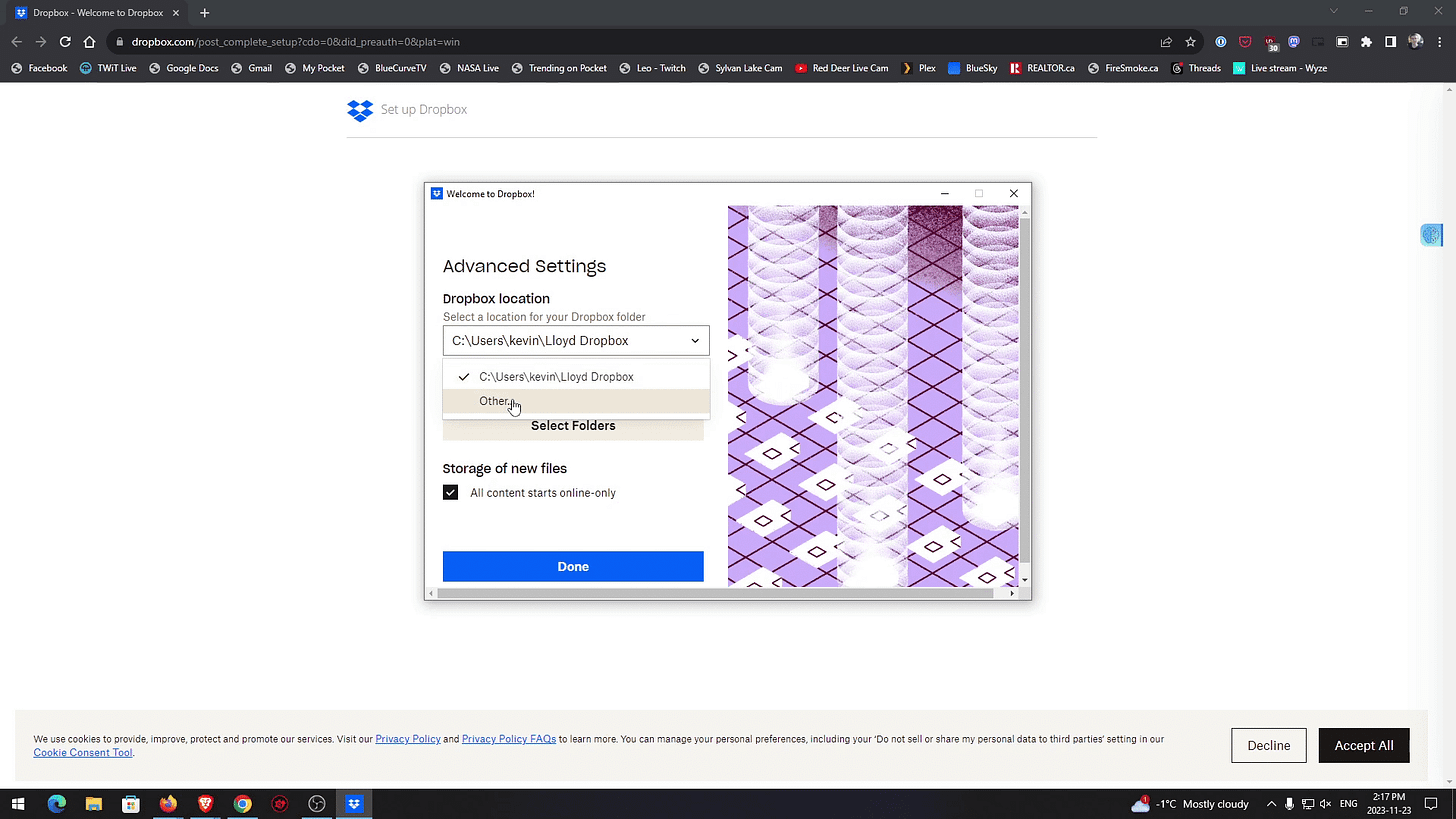Follow the Privacy Policy link
This screenshot has height=819, width=1456.
pos(408,739)
